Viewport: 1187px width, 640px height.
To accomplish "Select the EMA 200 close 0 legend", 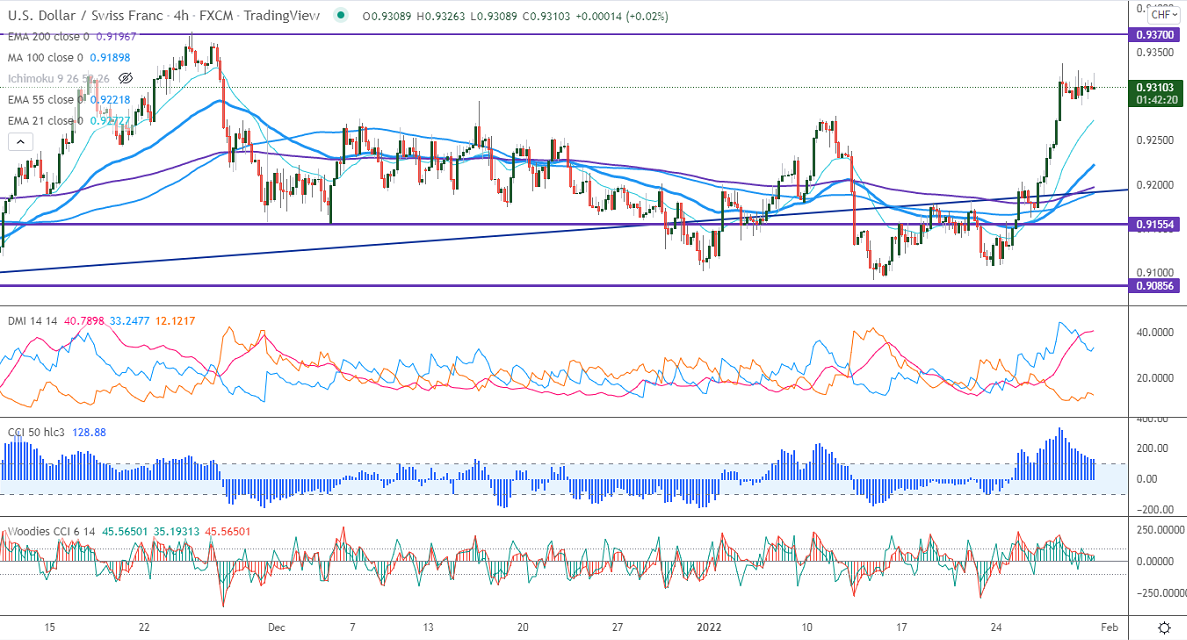I will 48,36.
